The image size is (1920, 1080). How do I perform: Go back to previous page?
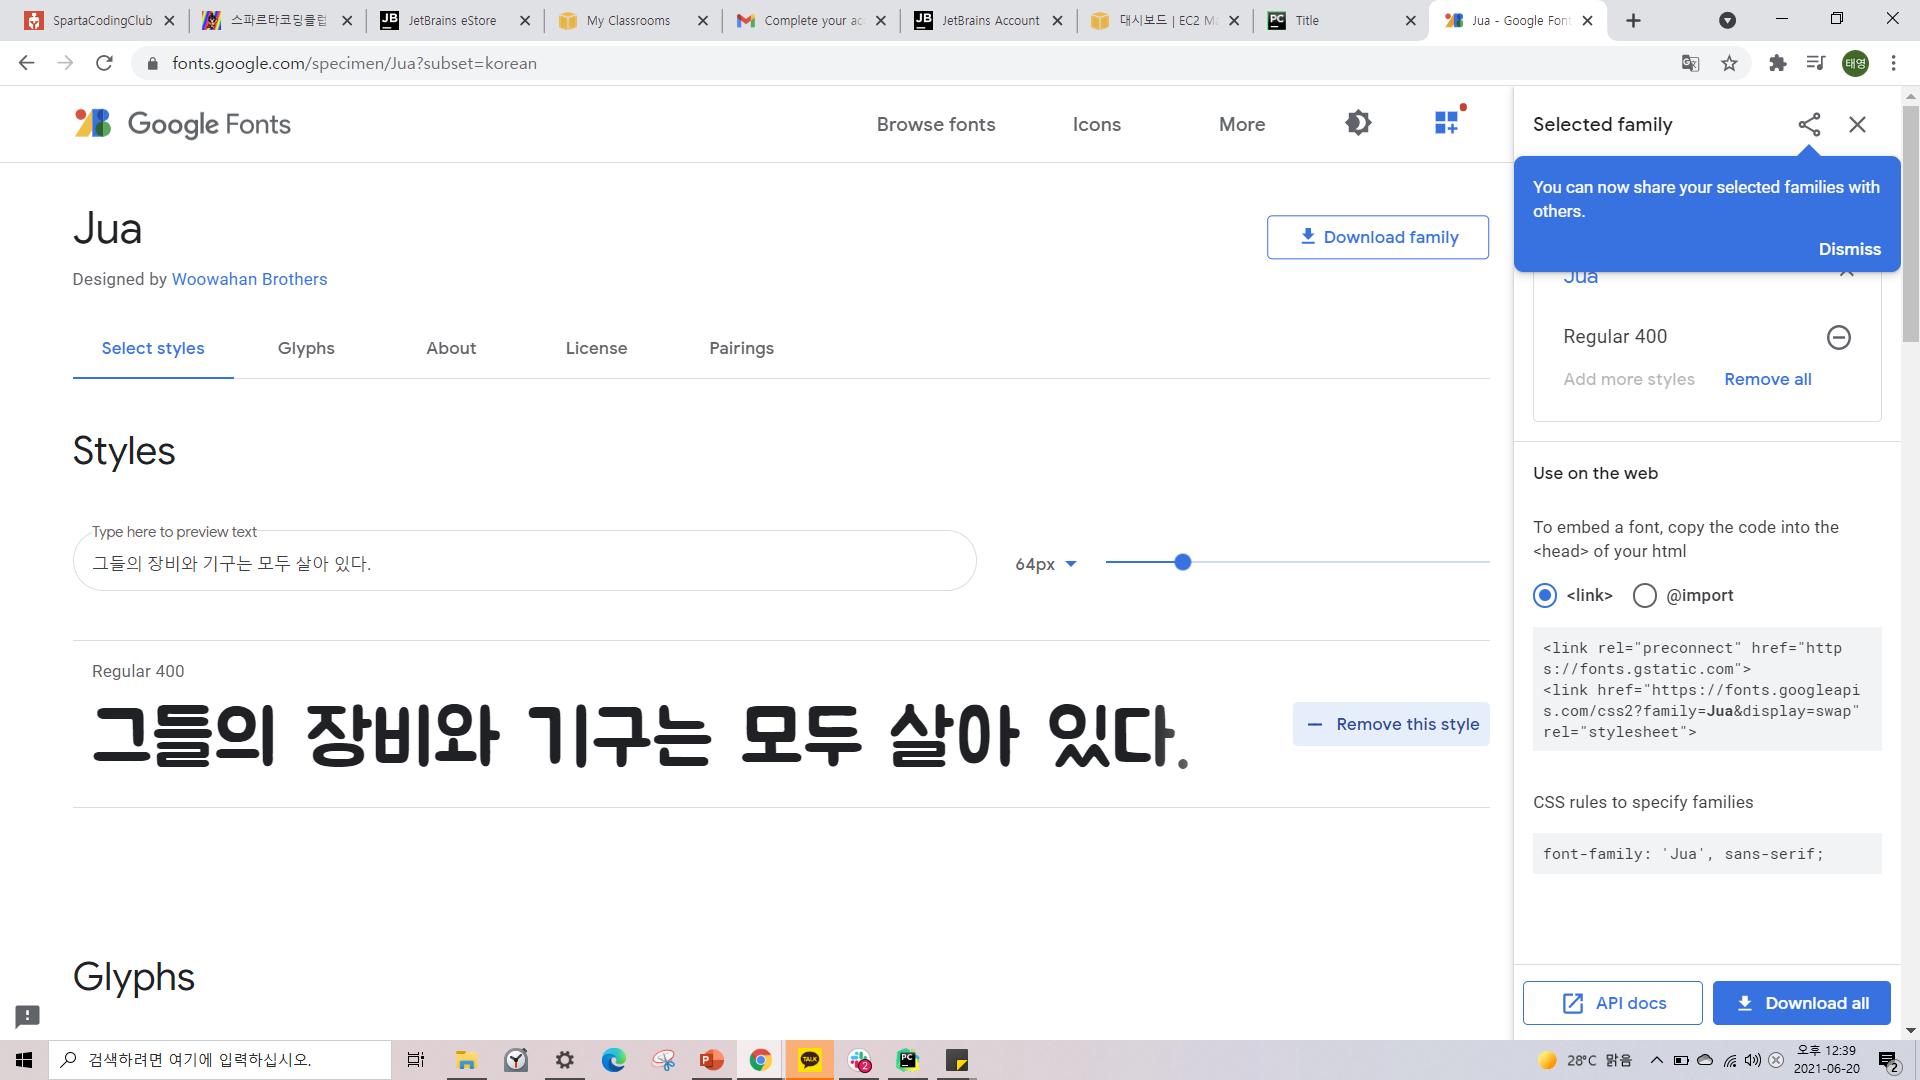tap(26, 63)
